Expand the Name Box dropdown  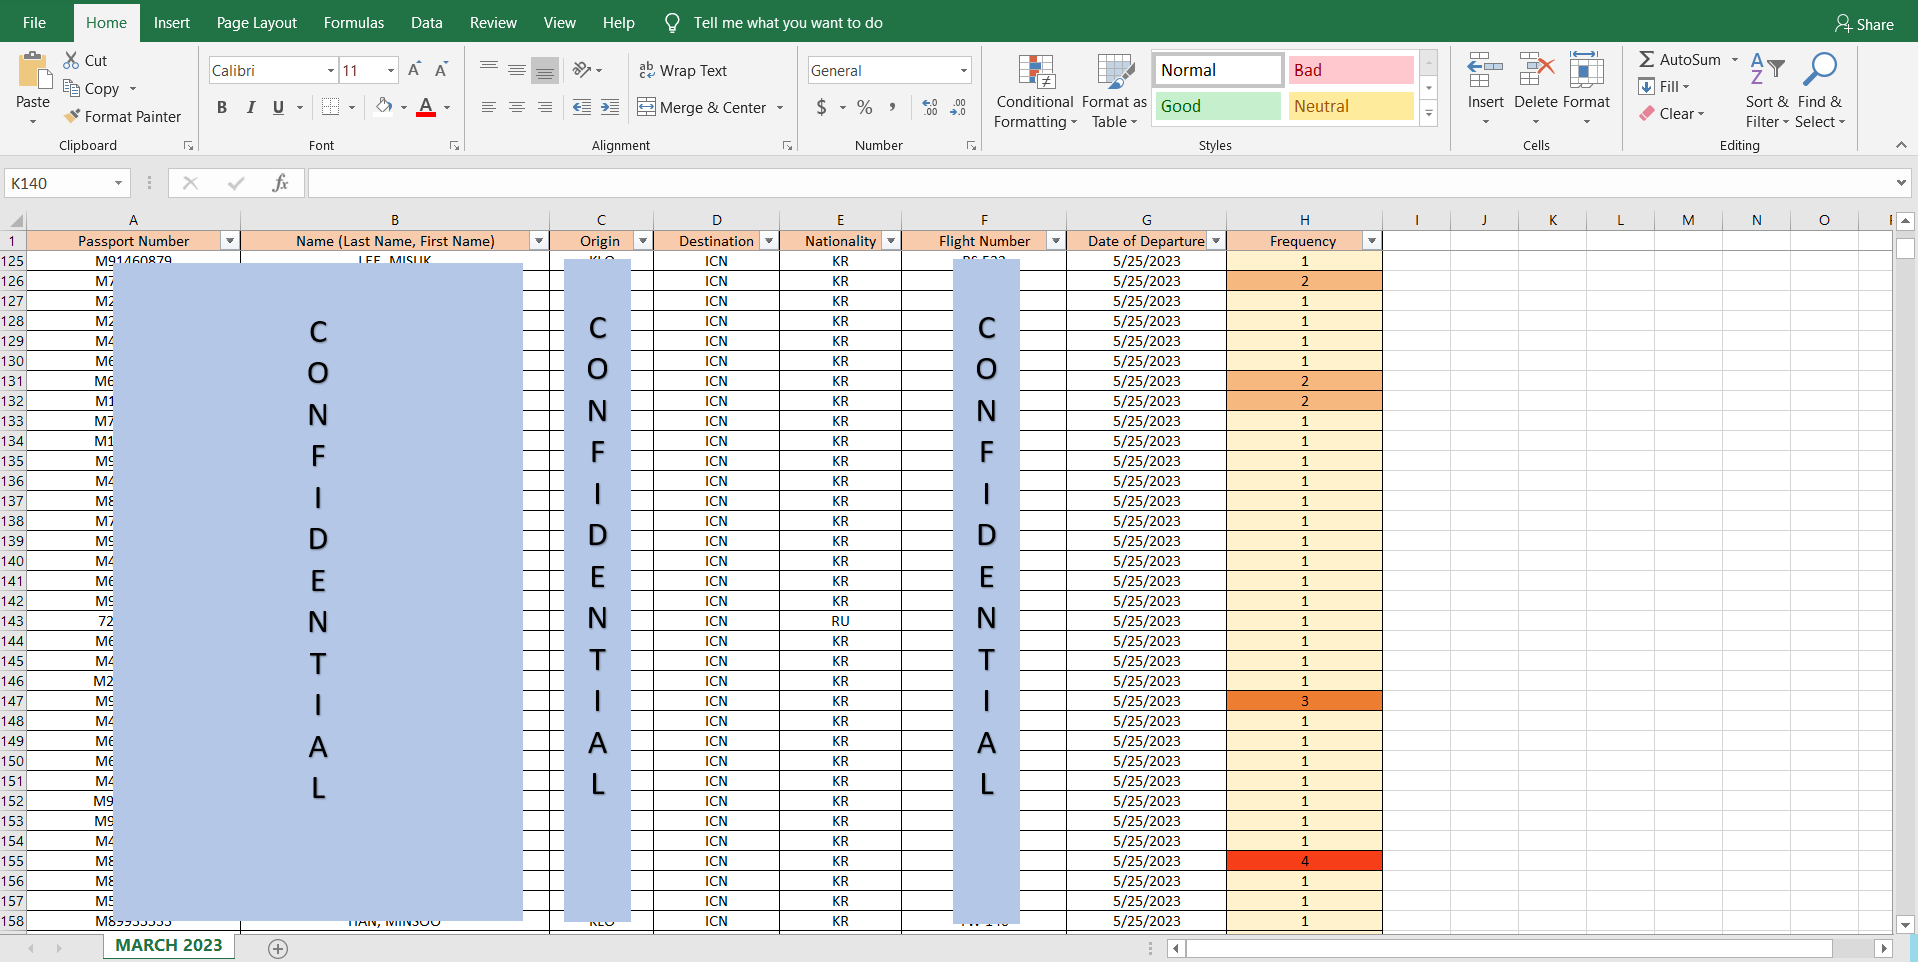[x=118, y=183]
